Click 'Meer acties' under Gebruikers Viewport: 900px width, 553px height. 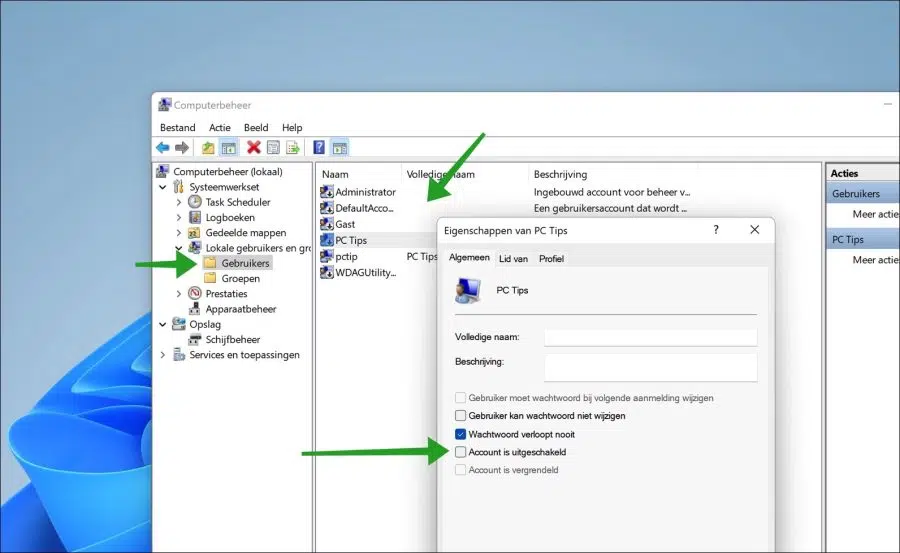[875, 214]
